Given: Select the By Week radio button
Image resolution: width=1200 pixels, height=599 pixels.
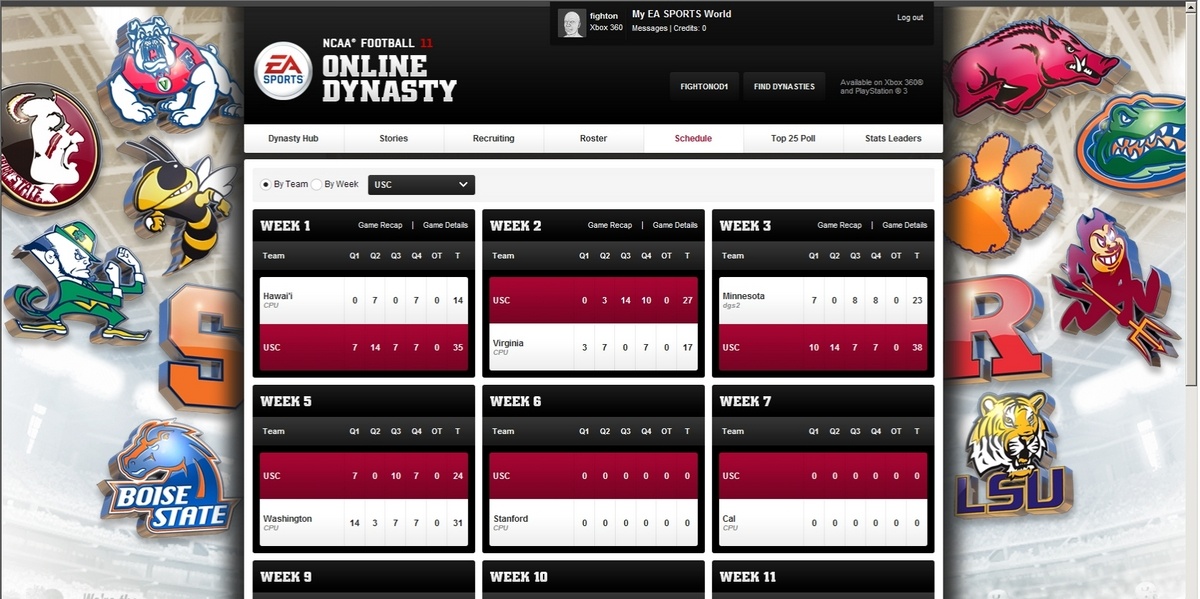Looking at the screenshot, I should click(x=316, y=185).
